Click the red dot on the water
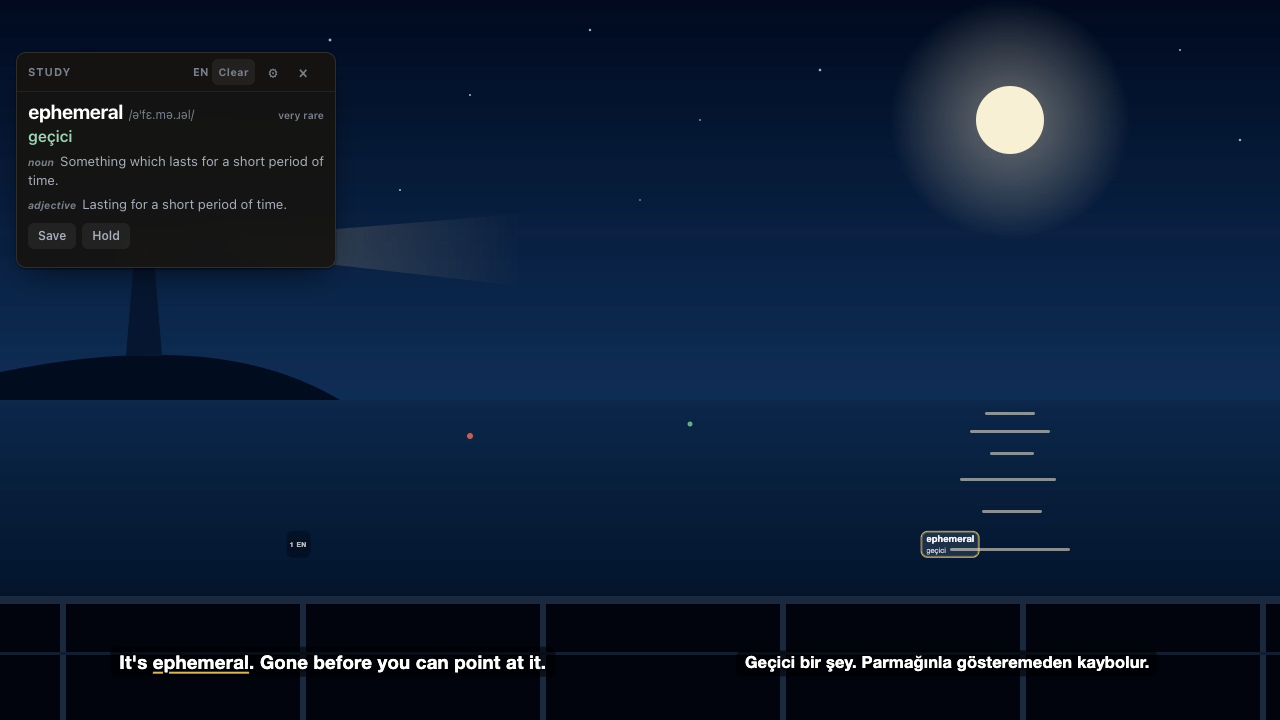1280x720 pixels. click(x=470, y=436)
